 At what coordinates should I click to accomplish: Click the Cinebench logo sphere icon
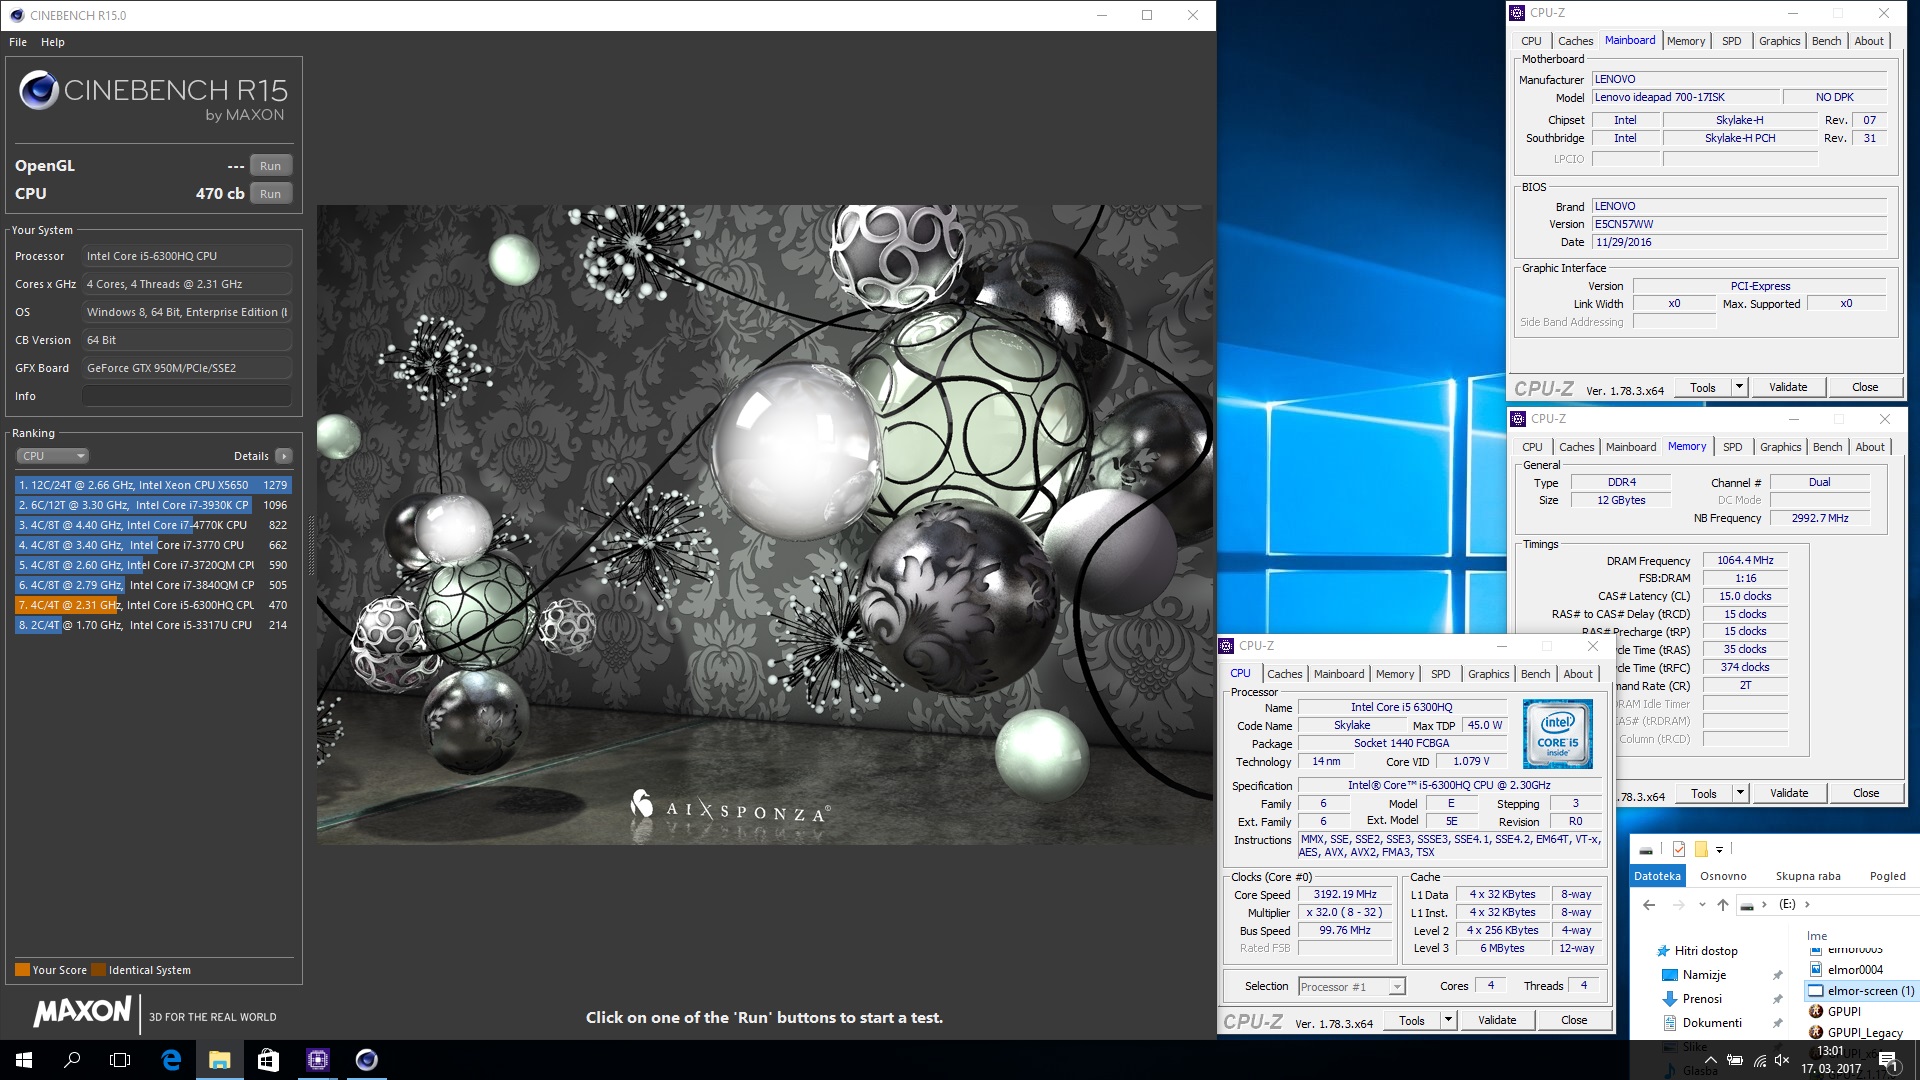click(39, 91)
